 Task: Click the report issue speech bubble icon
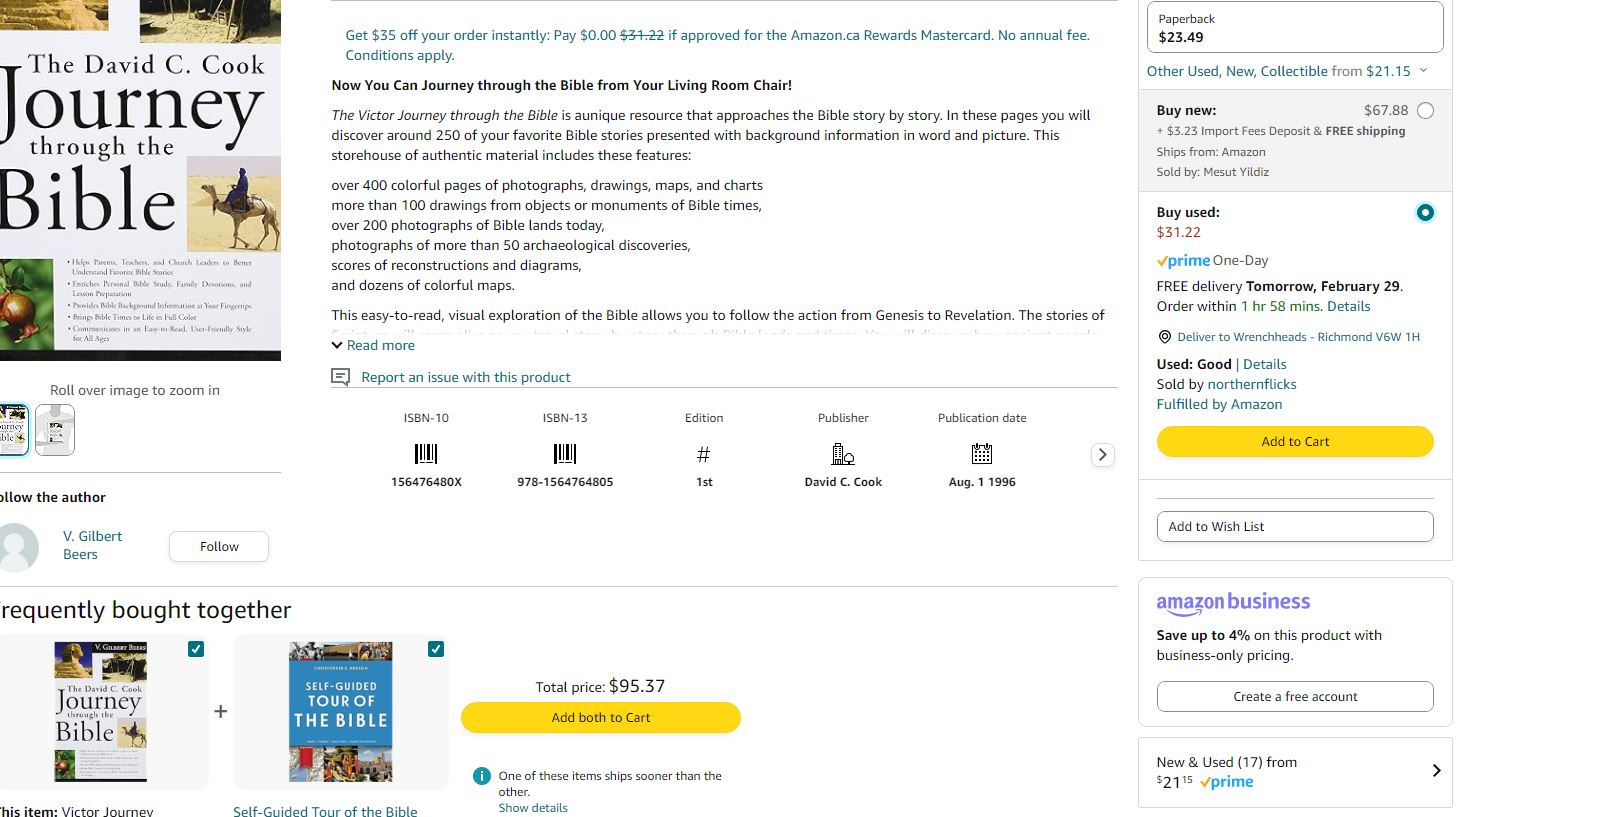[x=340, y=377]
